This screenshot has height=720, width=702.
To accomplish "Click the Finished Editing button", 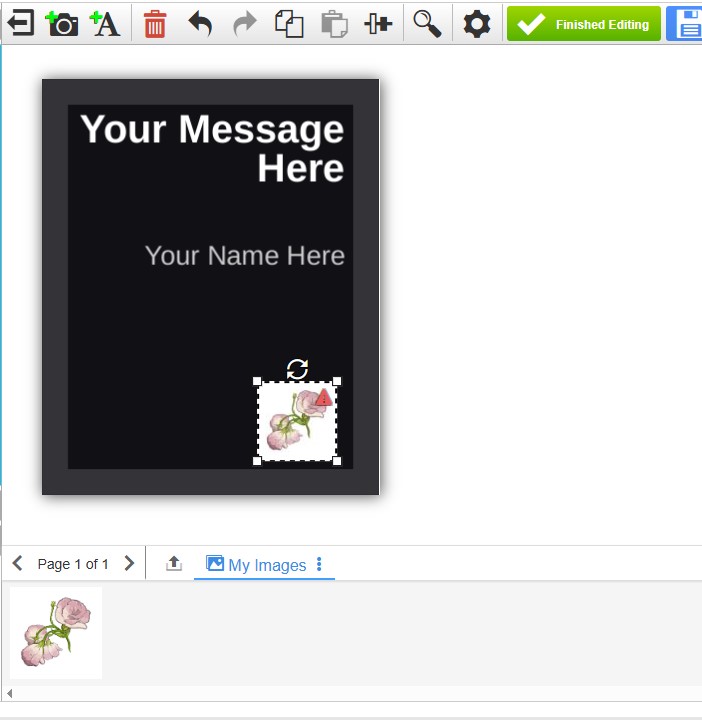I will click(x=584, y=24).
